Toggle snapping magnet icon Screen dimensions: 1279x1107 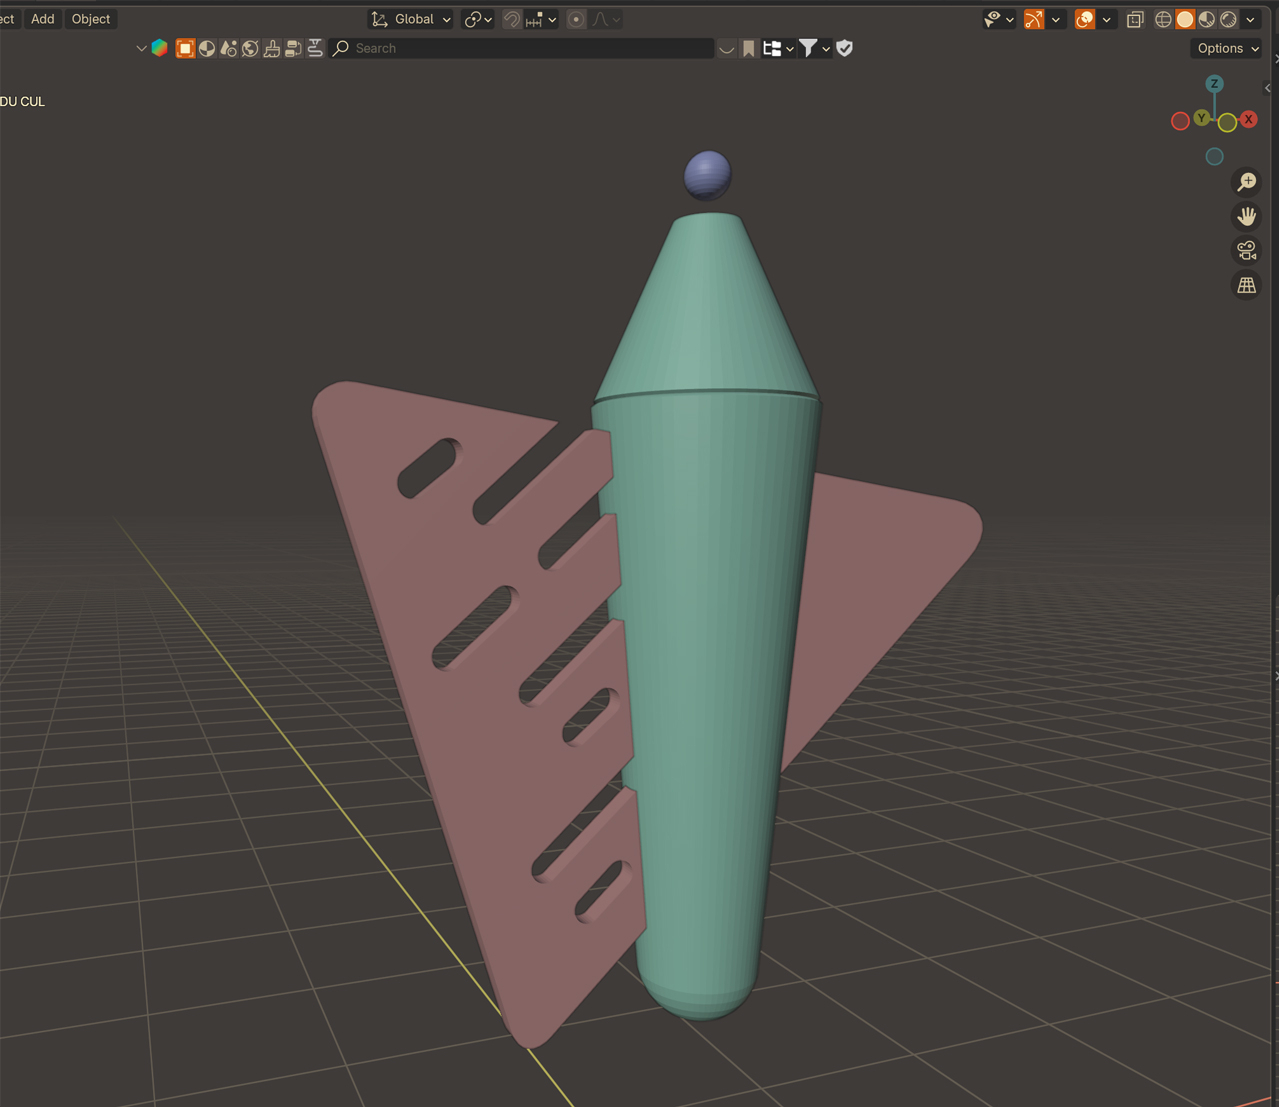(x=511, y=19)
